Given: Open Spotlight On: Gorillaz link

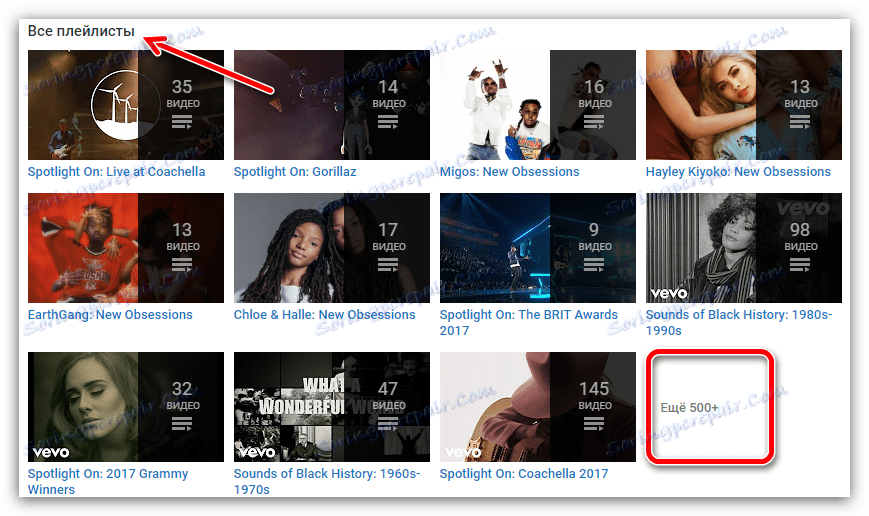Looking at the screenshot, I should [x=295, y=172].
